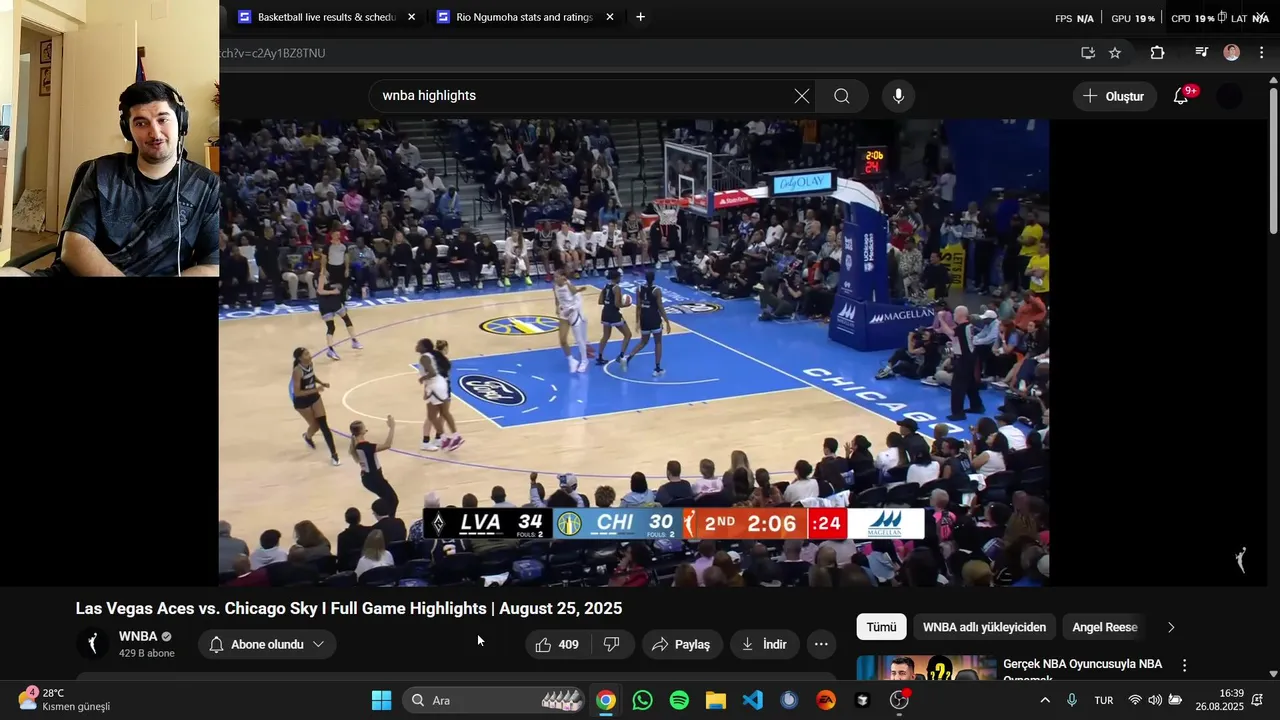Screen dimensions: 1280x720
Task: Open YouTube account avatar at top right
Action: pos(1229,96)
